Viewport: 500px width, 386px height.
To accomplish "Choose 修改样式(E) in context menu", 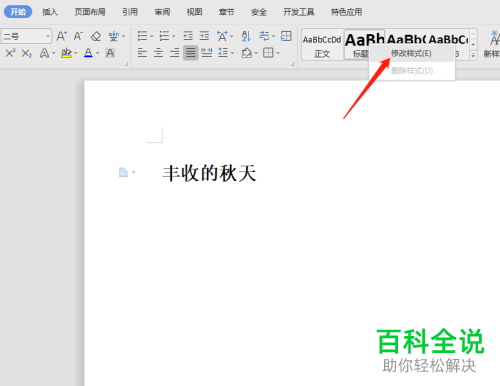I will tap(411, 53).
